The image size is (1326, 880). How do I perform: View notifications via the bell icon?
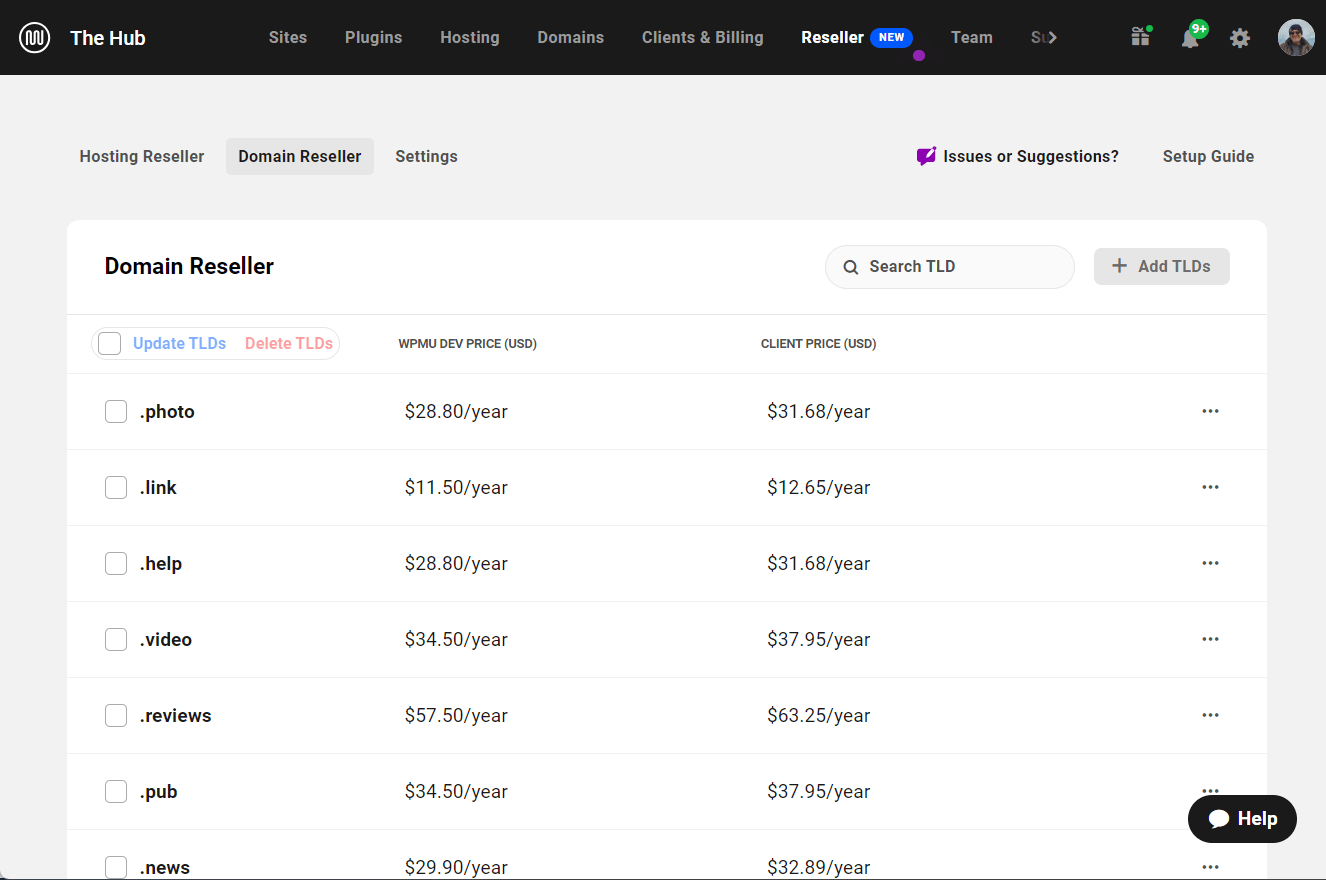point(1190,37)
